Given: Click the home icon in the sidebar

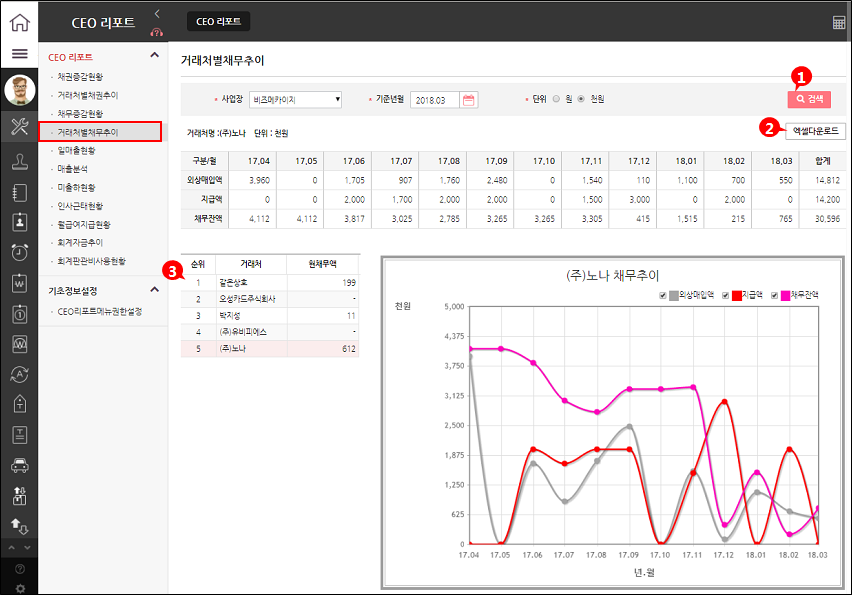Looking at the screenshot, I should (19, 21).
